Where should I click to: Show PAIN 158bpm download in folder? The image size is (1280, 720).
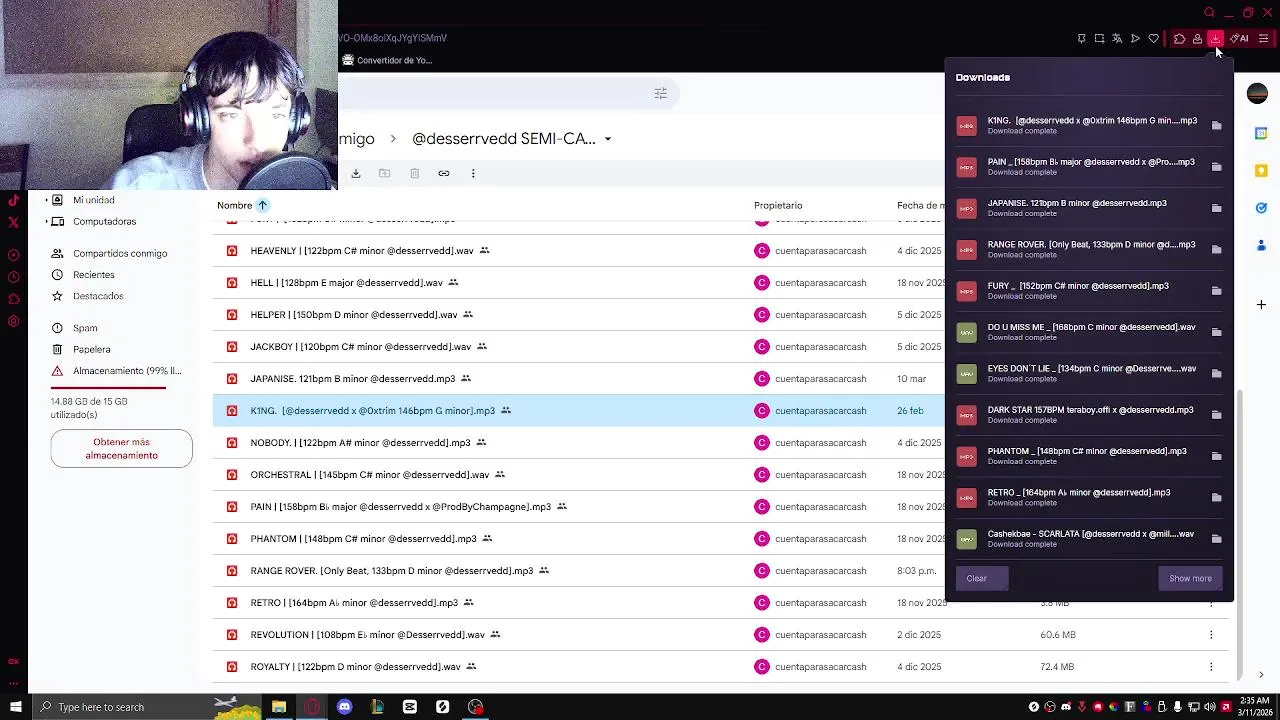(1216, 167)
